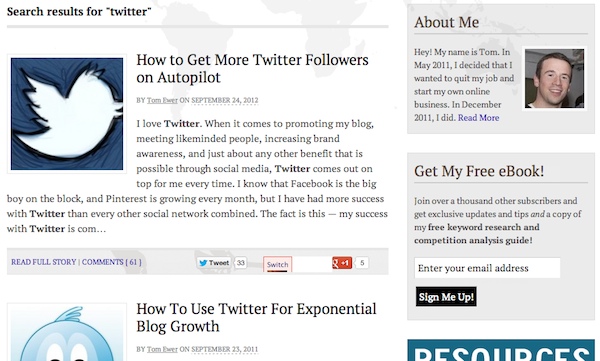The height and width of the screenshot is (361, 600).
Task: Focus the "Enter your email address" field
Action: pyautogui.click(x=487, y=268)
